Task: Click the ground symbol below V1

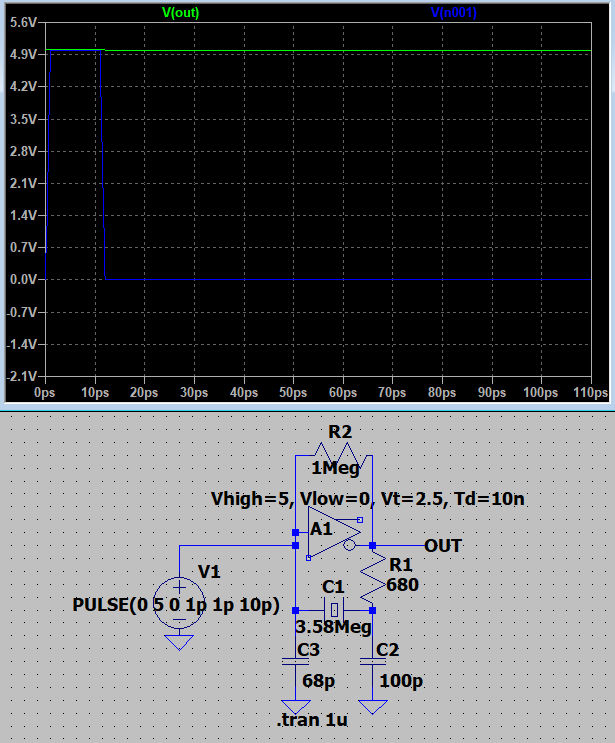Action: [179, 642]
